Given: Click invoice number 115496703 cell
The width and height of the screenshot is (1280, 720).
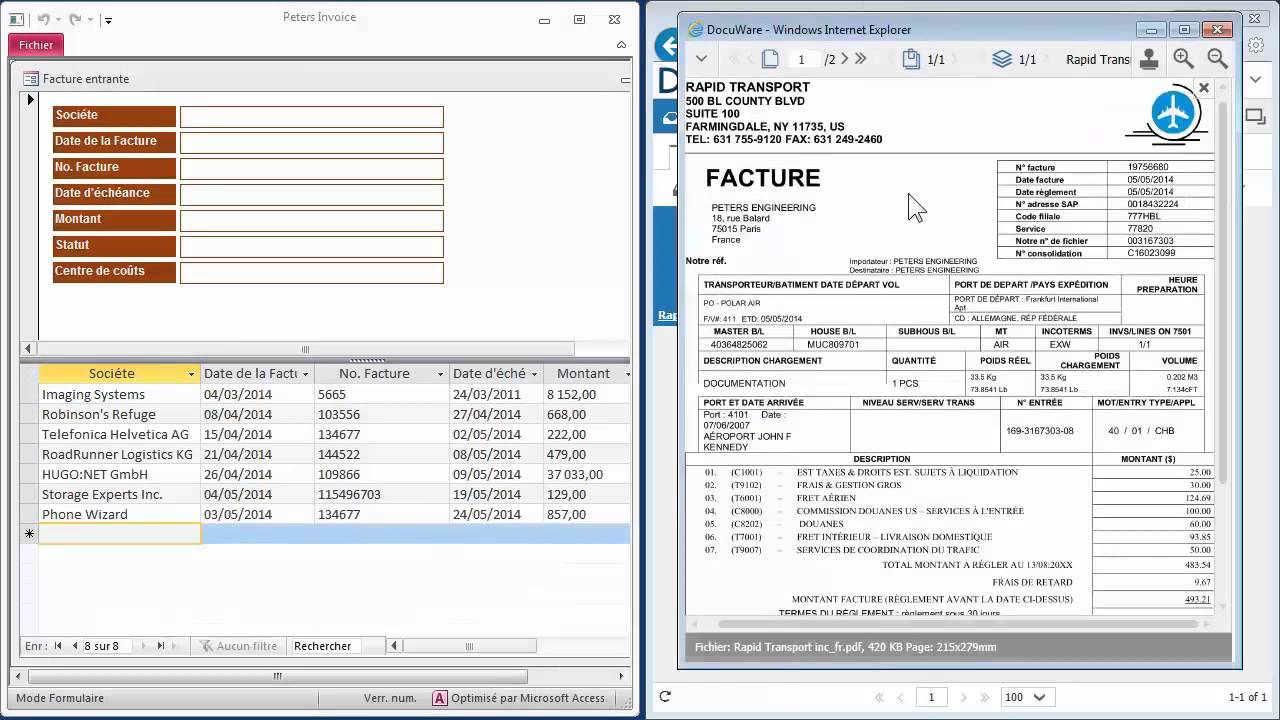Looking at the screenshot, I should click(381, 494).
